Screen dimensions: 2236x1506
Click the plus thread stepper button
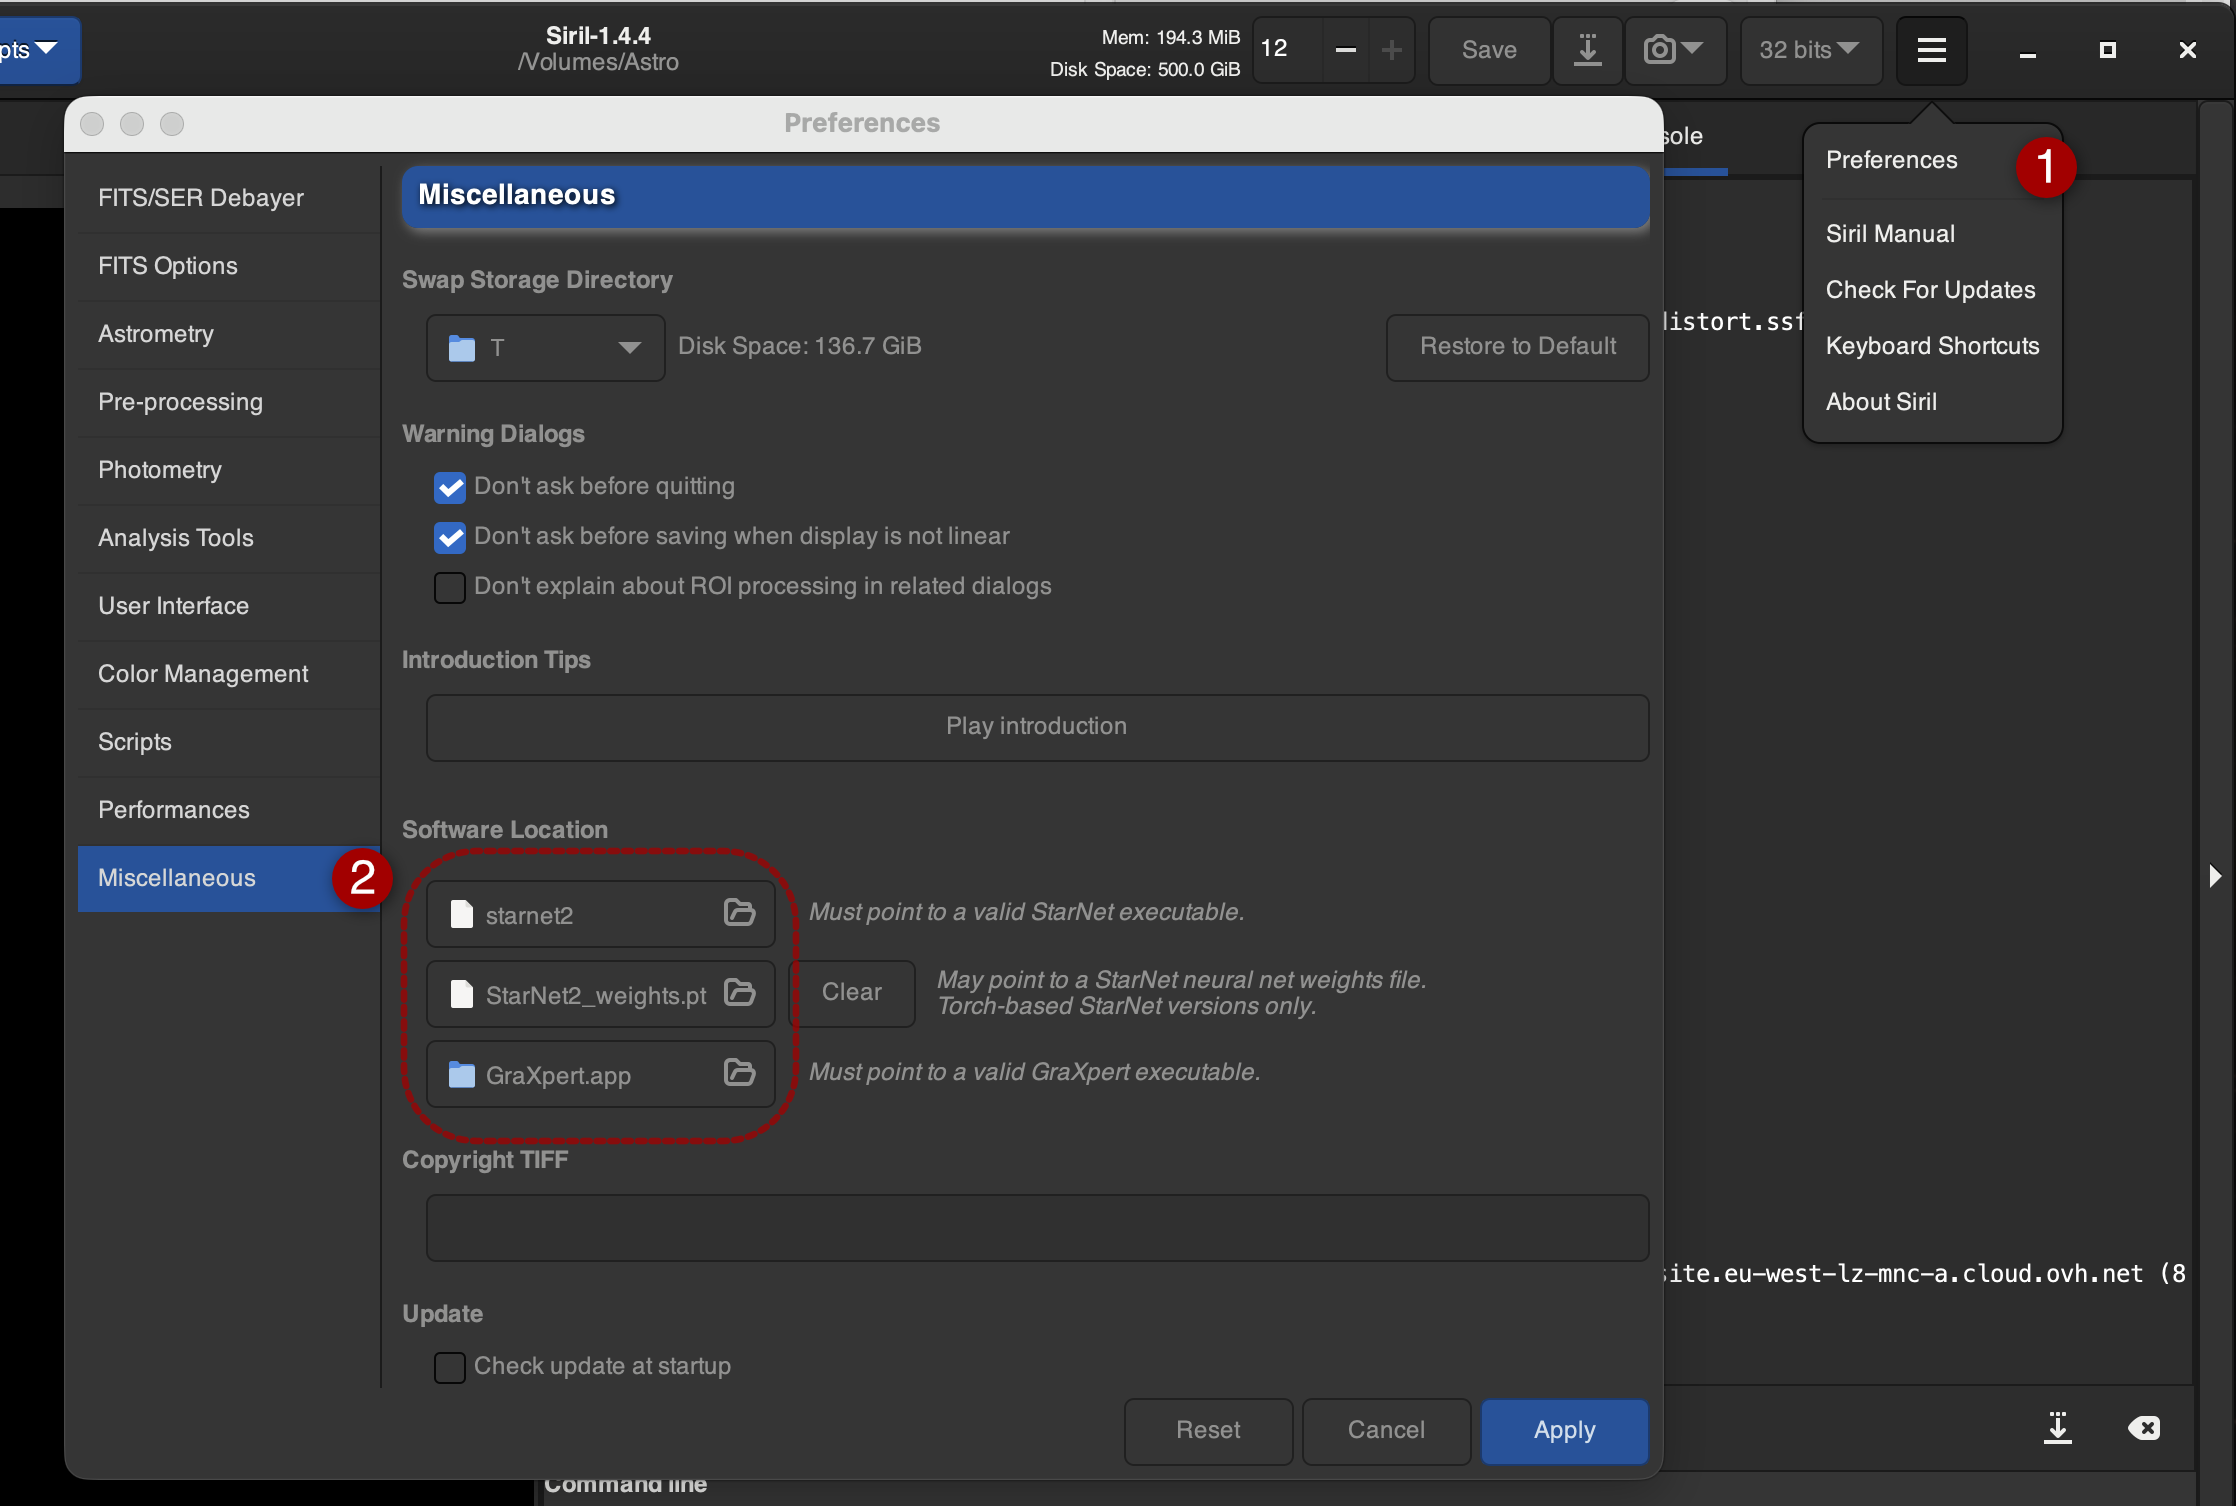coord(1391,50)
